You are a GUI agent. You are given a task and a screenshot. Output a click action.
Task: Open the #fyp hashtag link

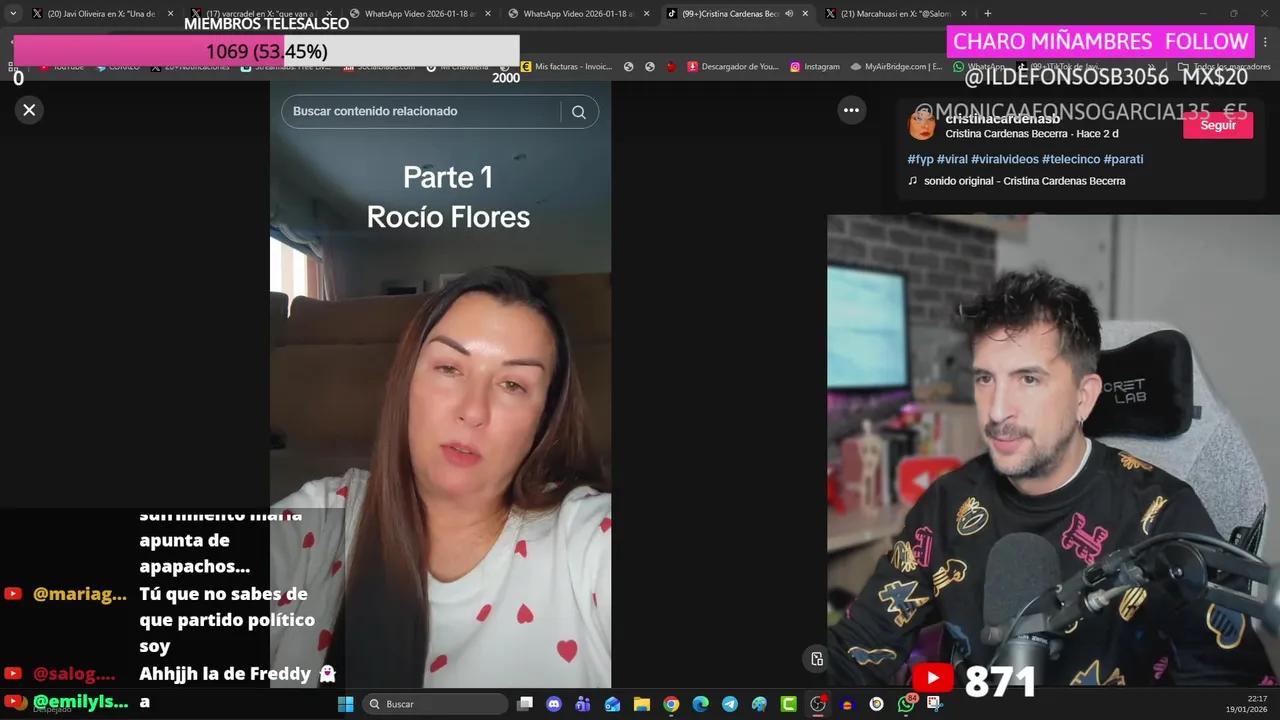tap(920, 159)
